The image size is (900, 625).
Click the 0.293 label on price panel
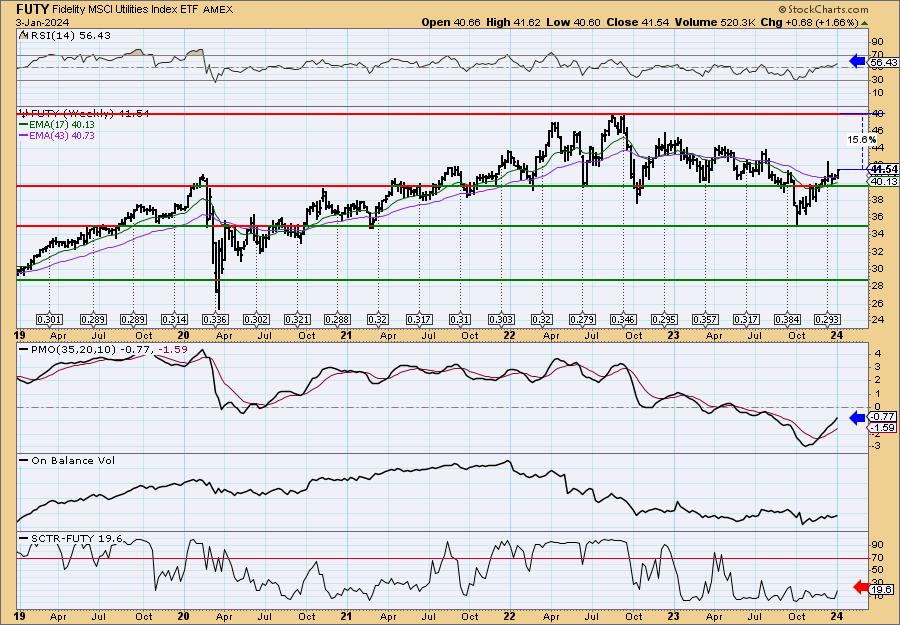[x=828, y=320]
